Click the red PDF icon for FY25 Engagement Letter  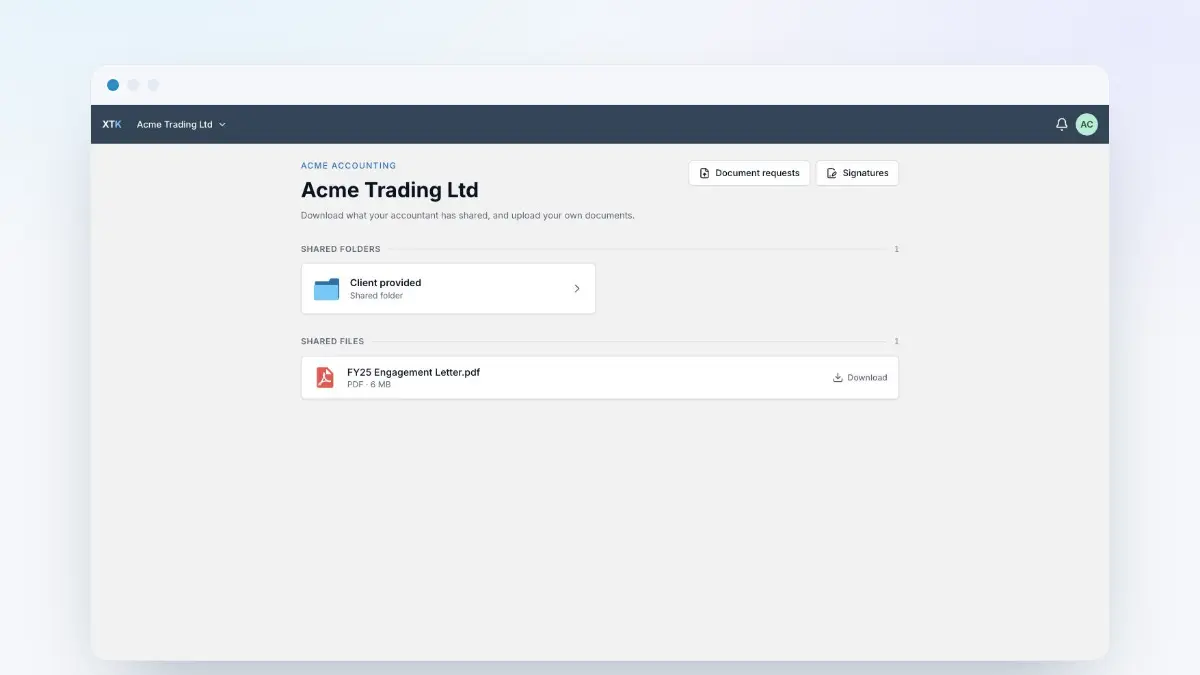click(x=325, y=377)
